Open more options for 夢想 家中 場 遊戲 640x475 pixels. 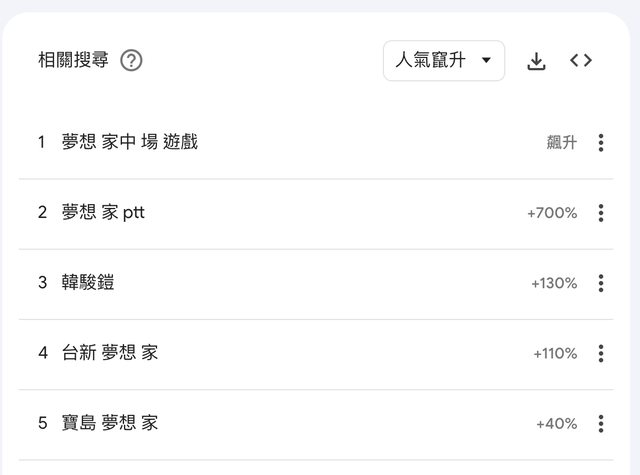point(600,143)
